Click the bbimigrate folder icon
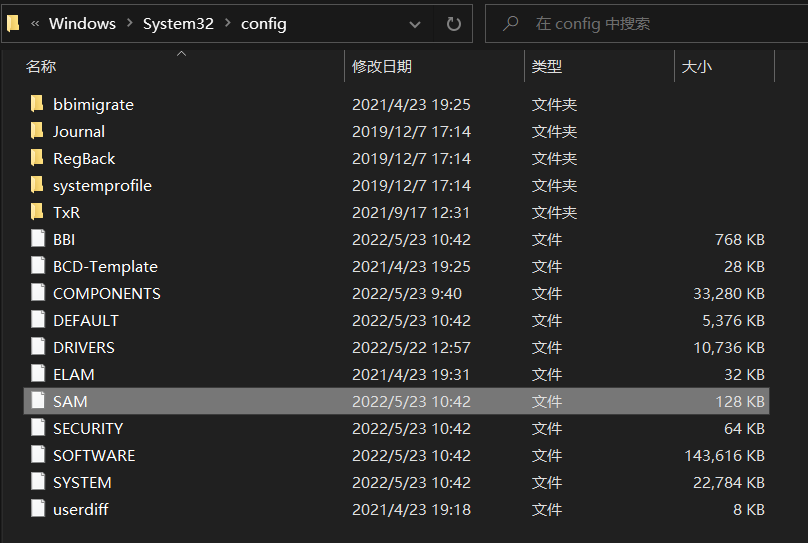This screenshot has height=543, width=808. point(37,104)
